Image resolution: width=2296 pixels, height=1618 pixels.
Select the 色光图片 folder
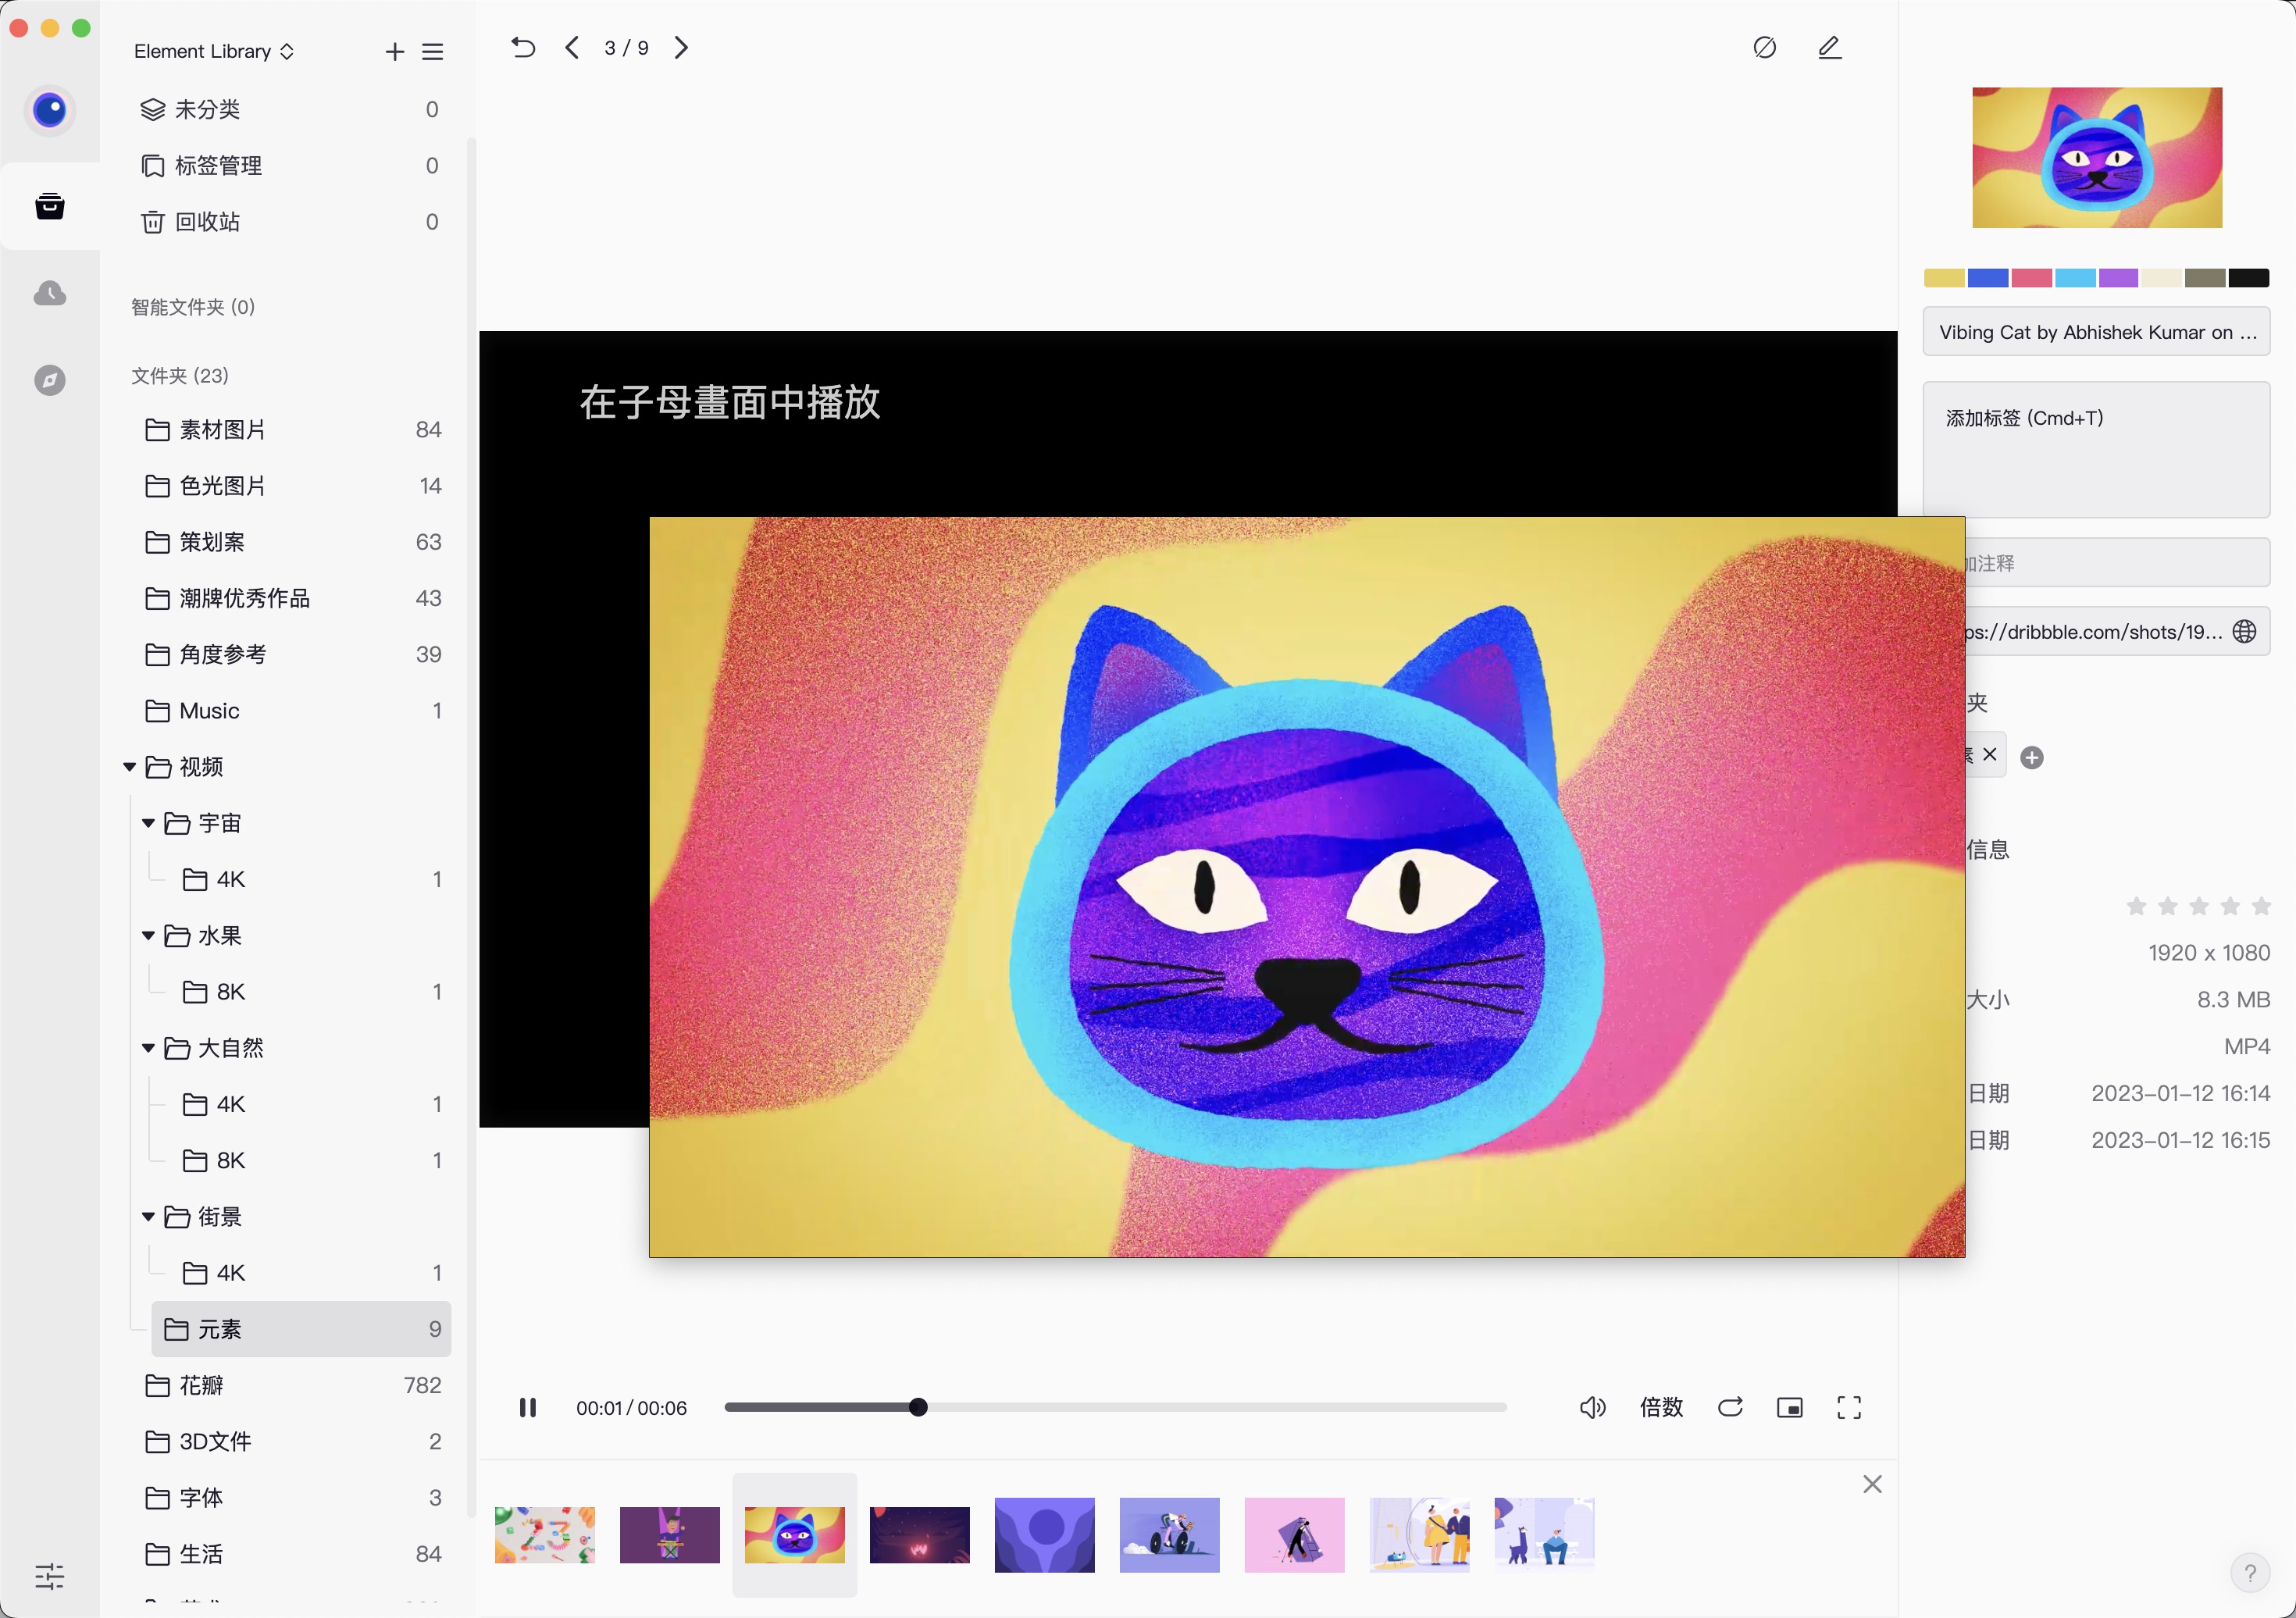point(291,485)
